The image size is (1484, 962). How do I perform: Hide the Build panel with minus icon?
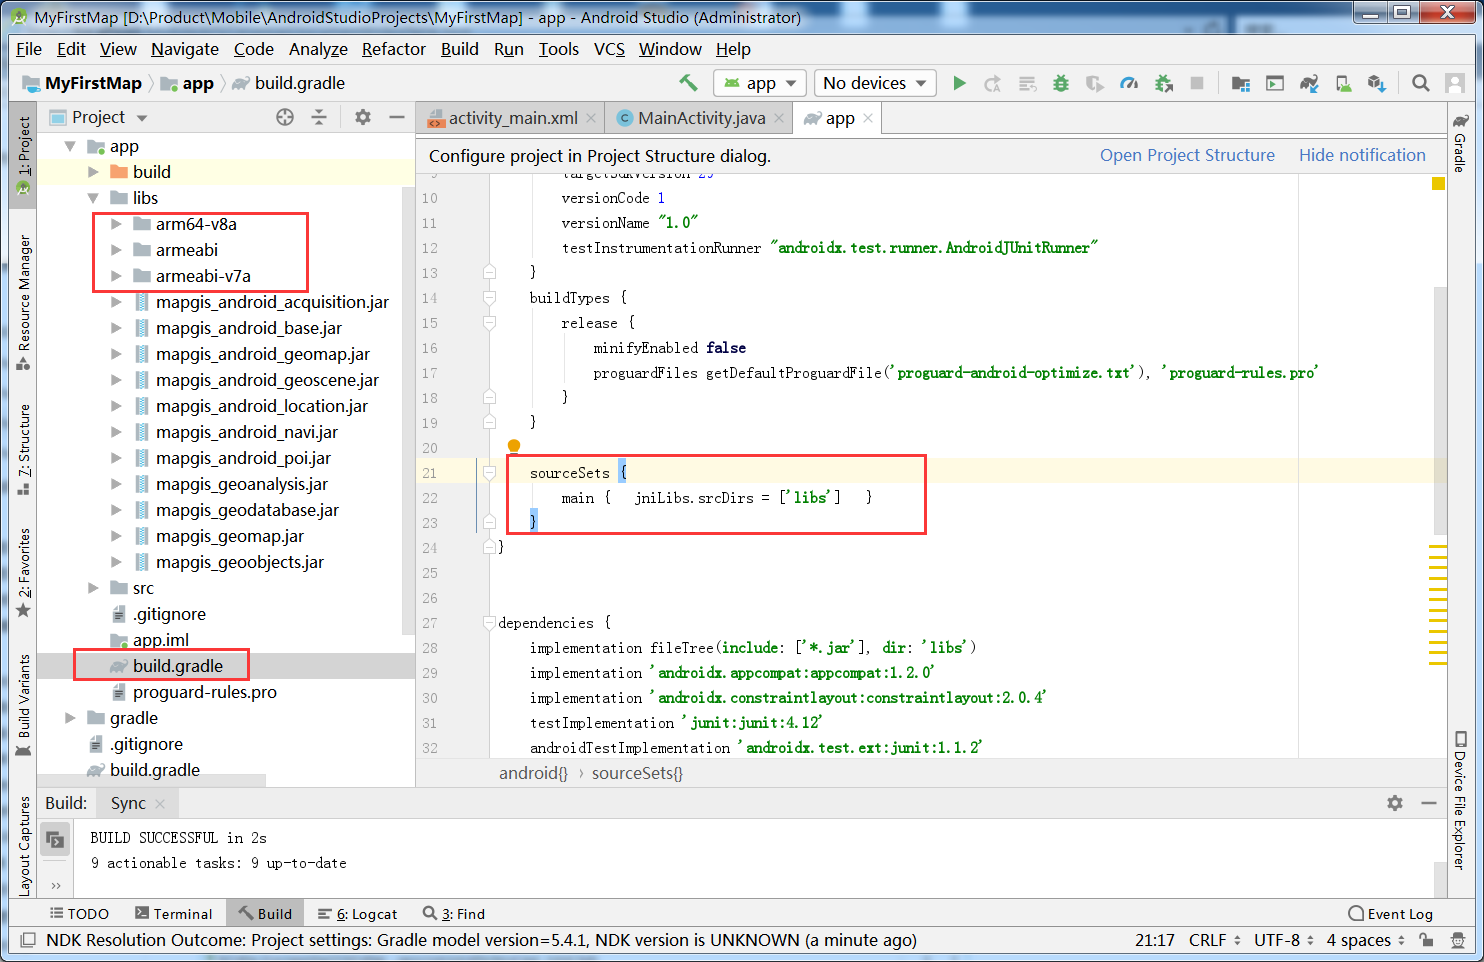coord(1429,803)
